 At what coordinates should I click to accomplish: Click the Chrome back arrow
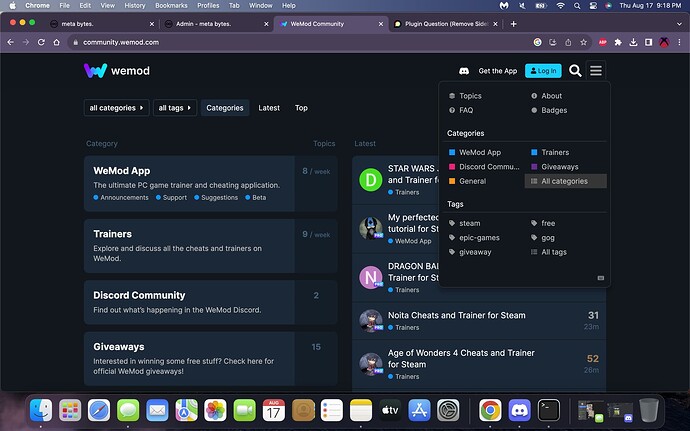point(11,42)
